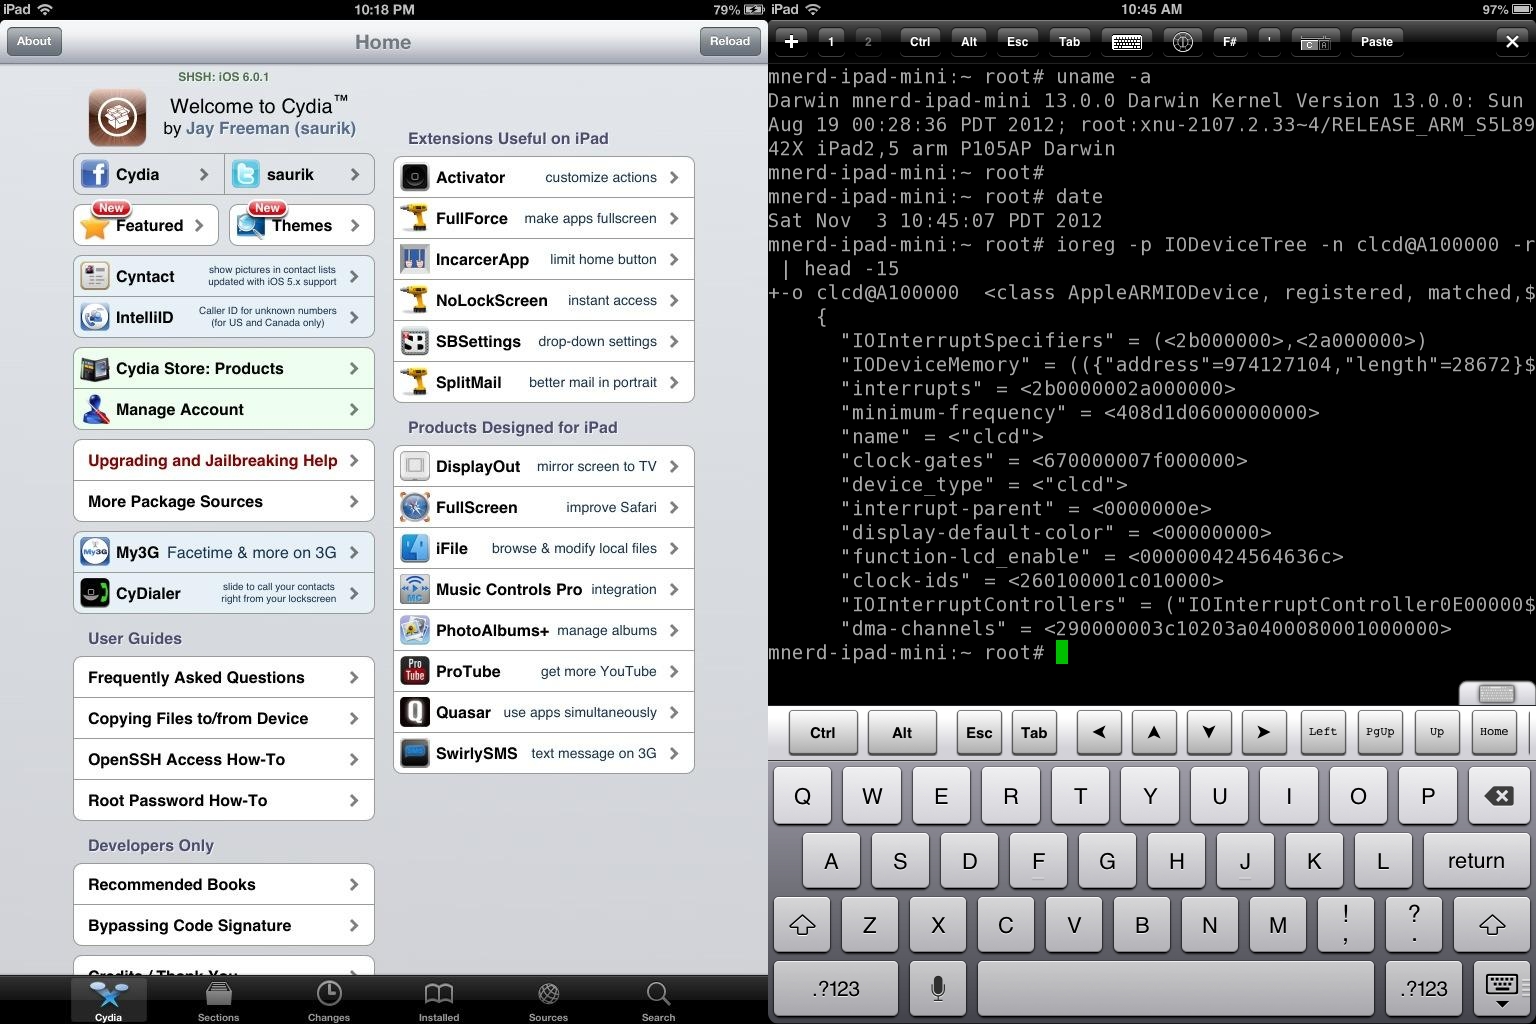The height and width of the screenshot is (1024, 1536).
Task: Tap the plus new session icon in terminal
Action: pyautogui.click(x=791, y=42)
